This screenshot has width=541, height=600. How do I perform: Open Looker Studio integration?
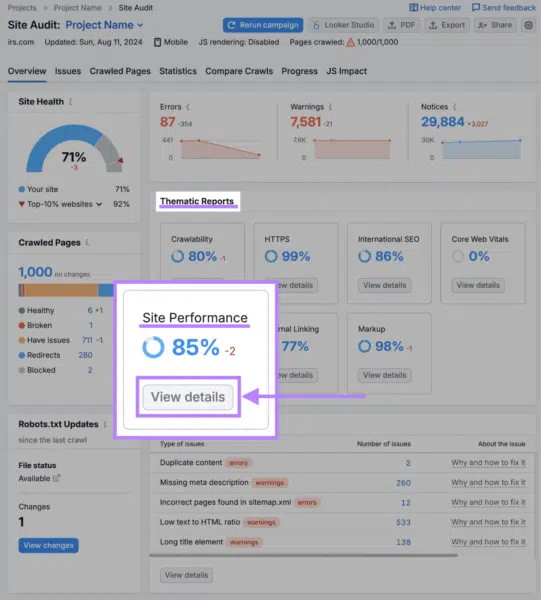coord(343,25)
